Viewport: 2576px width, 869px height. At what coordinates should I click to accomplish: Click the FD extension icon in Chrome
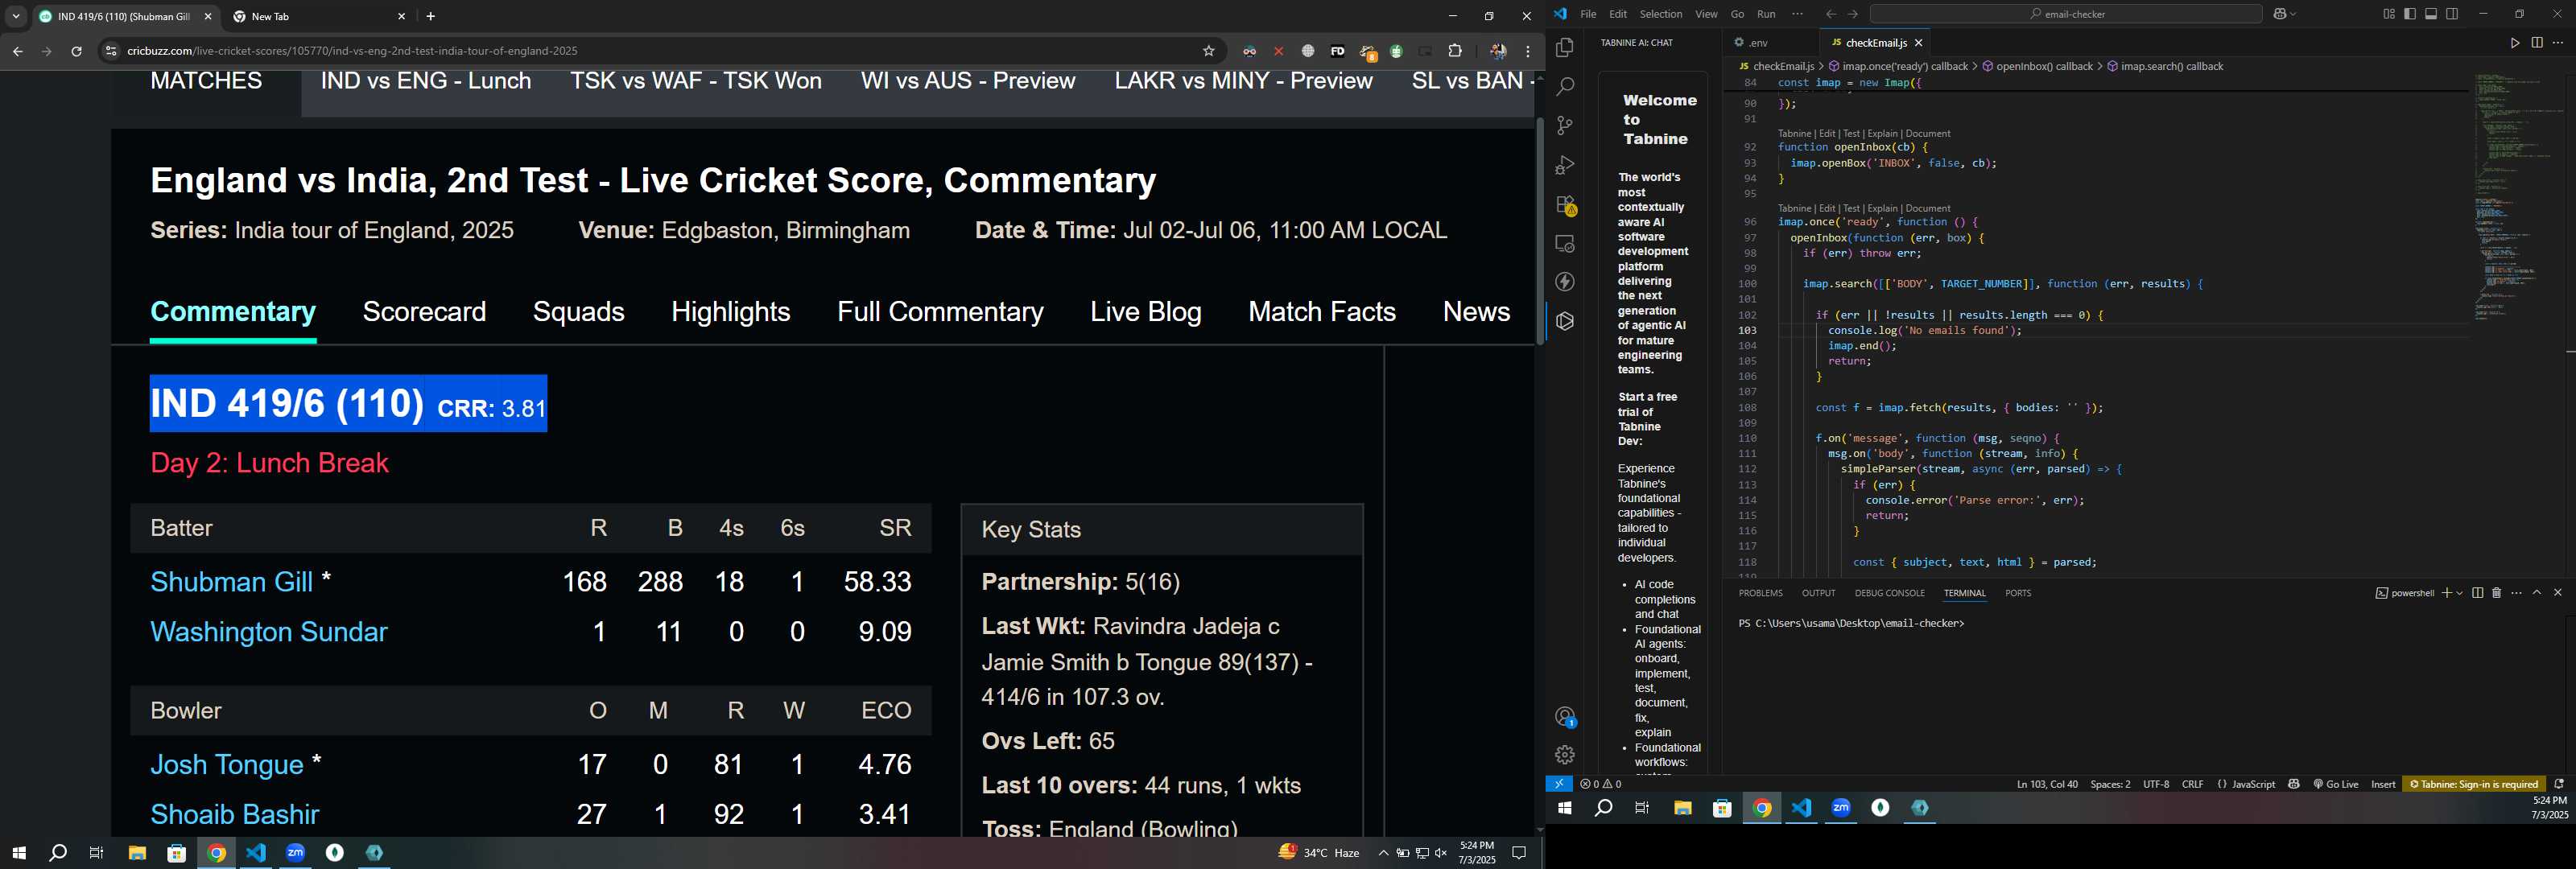1337,51
